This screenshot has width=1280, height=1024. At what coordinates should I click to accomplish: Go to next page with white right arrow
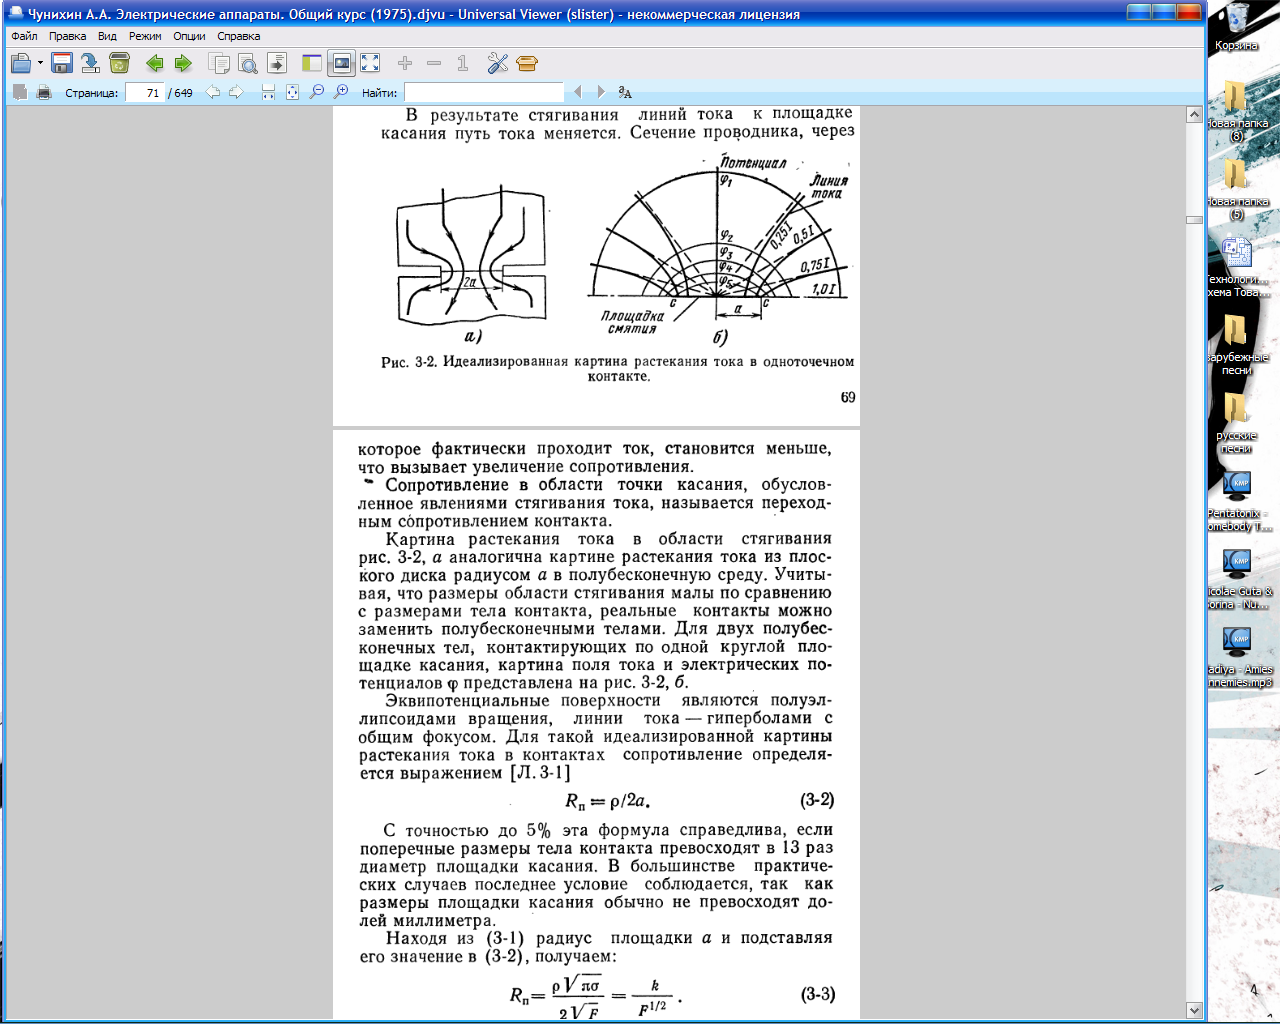click(x=236, y=92)
